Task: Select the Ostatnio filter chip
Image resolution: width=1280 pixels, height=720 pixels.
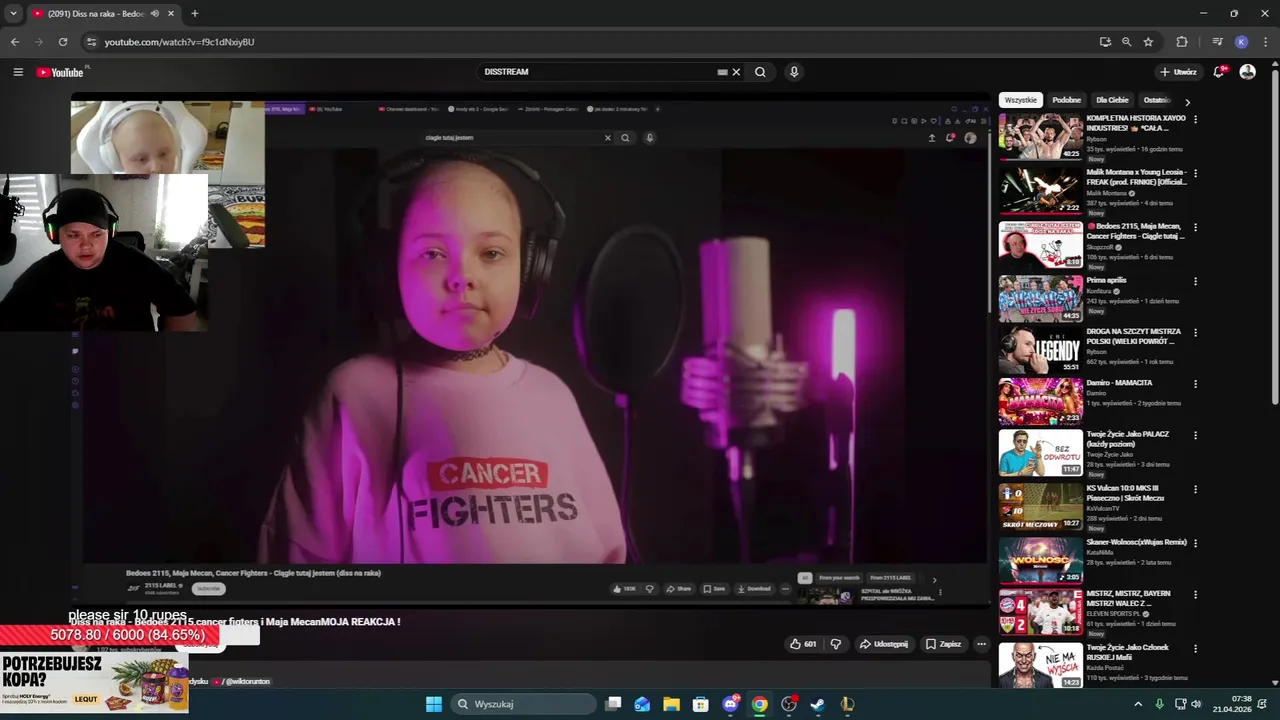Action: click(1156, 100)
